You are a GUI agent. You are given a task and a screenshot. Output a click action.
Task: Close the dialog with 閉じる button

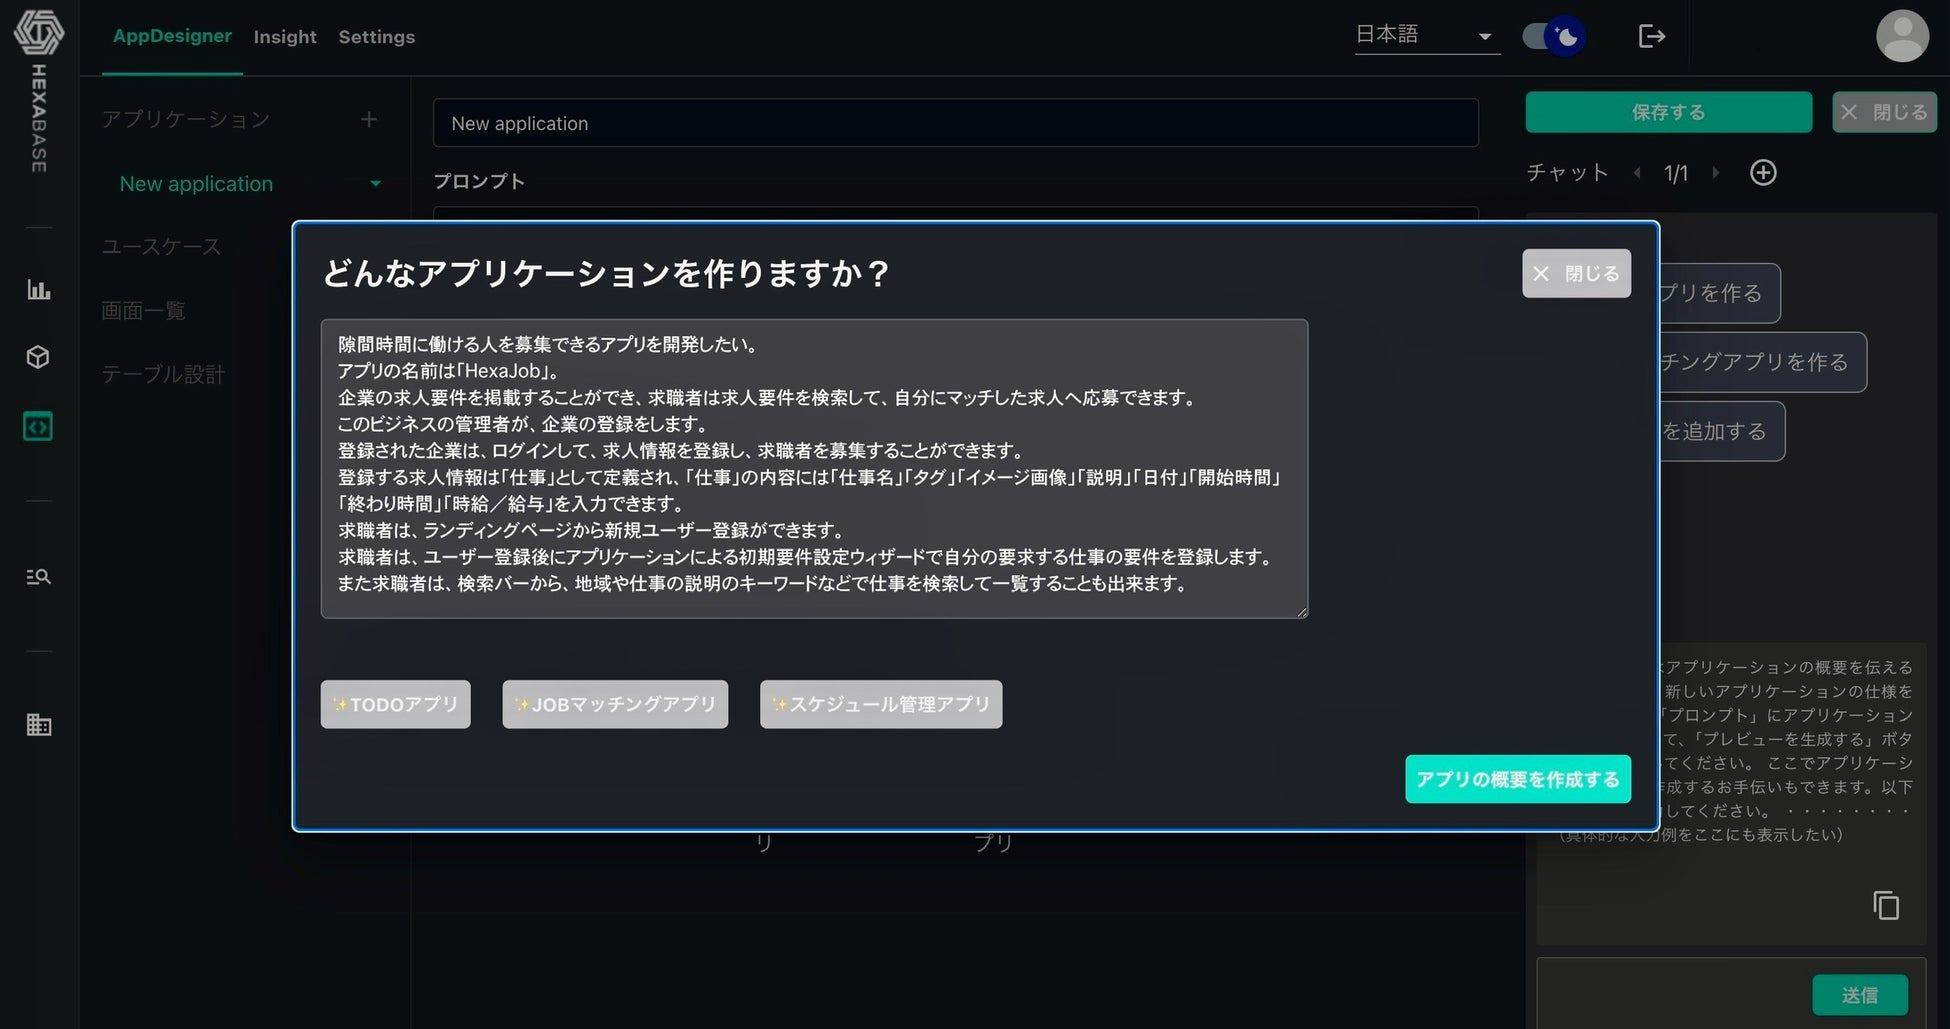[x=1576, y=273]
